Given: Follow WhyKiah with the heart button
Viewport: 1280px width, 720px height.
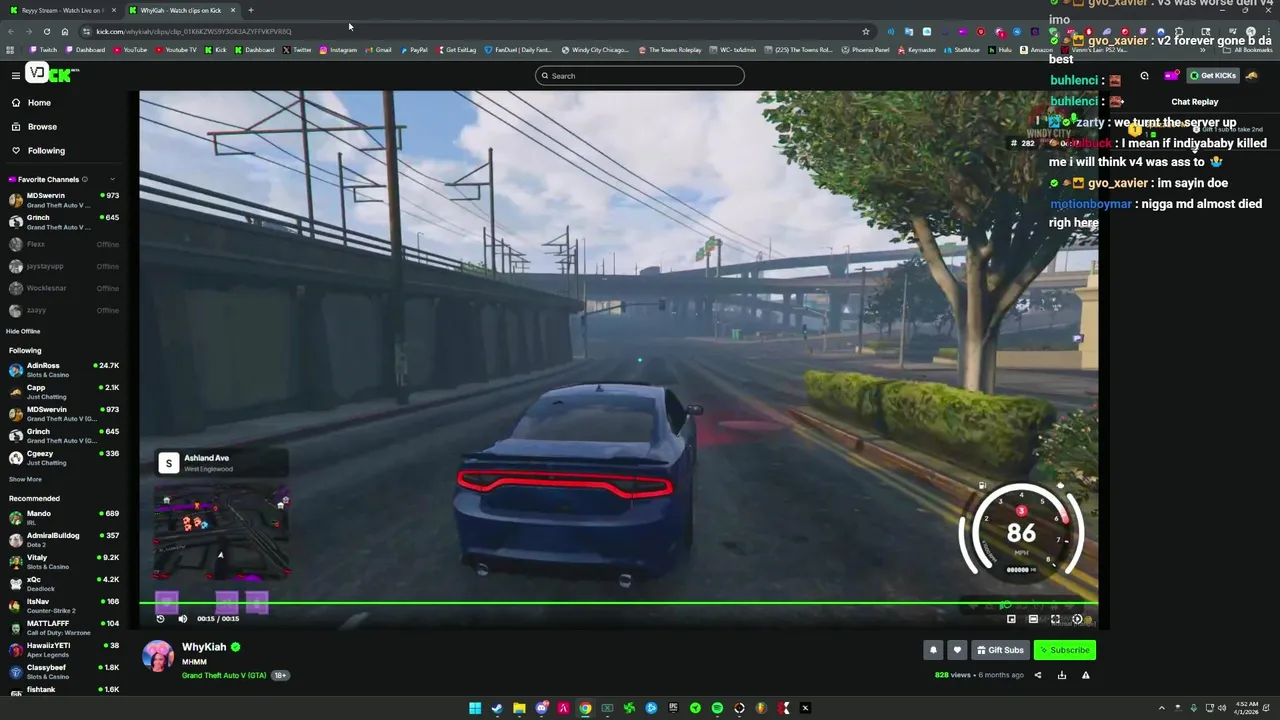Looking at the screenshot, I should [957, 650].
